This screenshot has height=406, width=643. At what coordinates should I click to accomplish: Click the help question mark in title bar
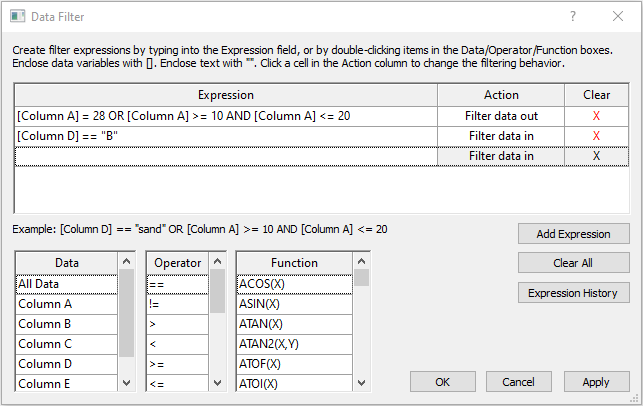[x=573, y=16]
